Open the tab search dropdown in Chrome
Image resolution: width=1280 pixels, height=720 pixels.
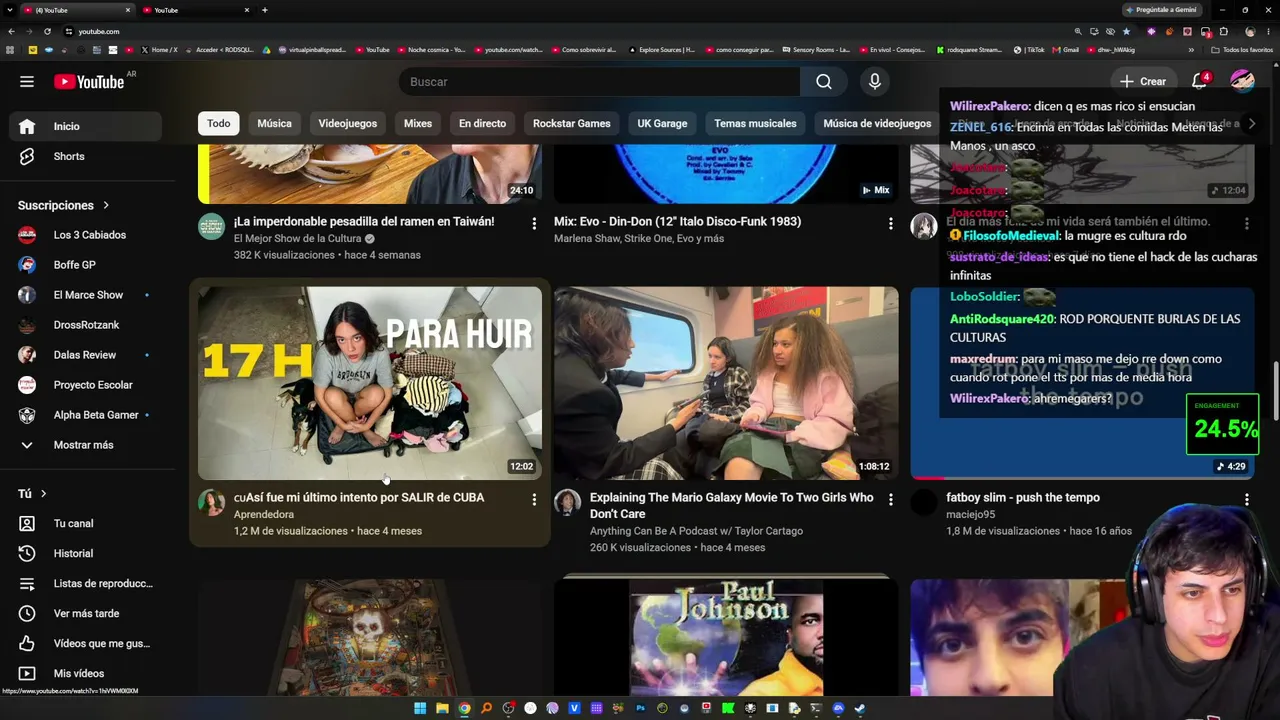[x=11, y=10]
